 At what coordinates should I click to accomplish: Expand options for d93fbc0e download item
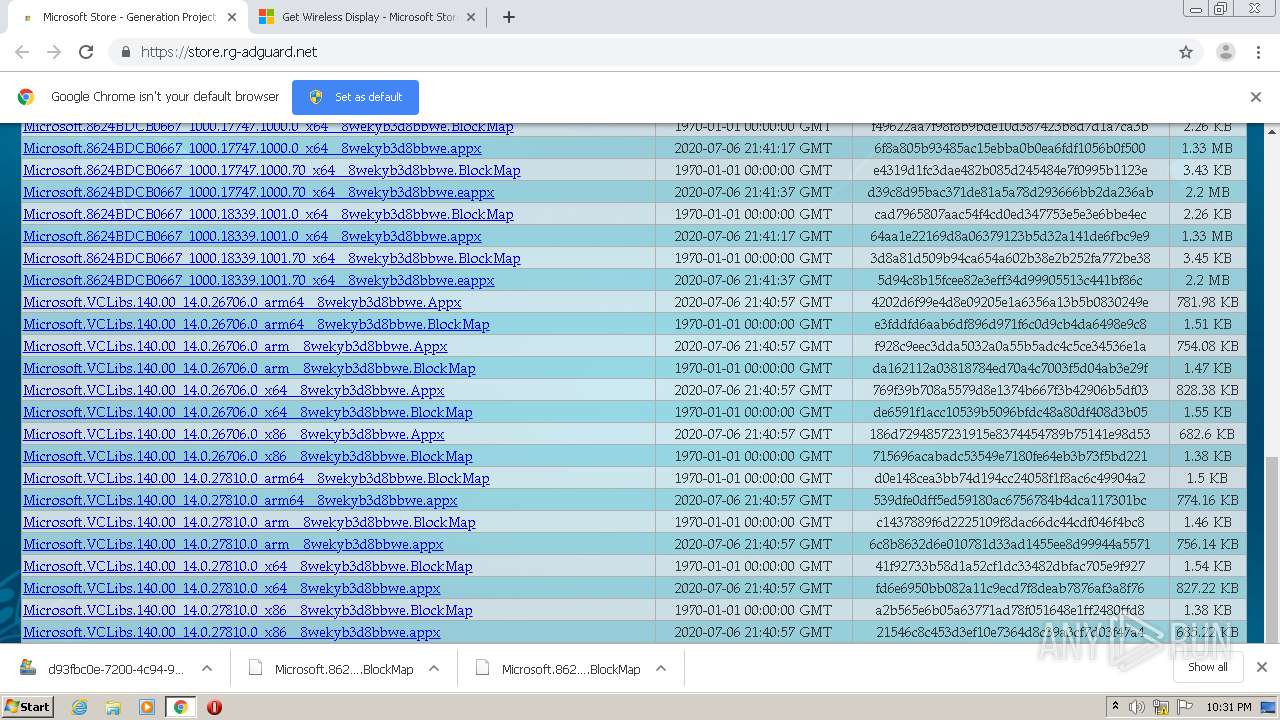pyautogui.click(x=207, y=669)
